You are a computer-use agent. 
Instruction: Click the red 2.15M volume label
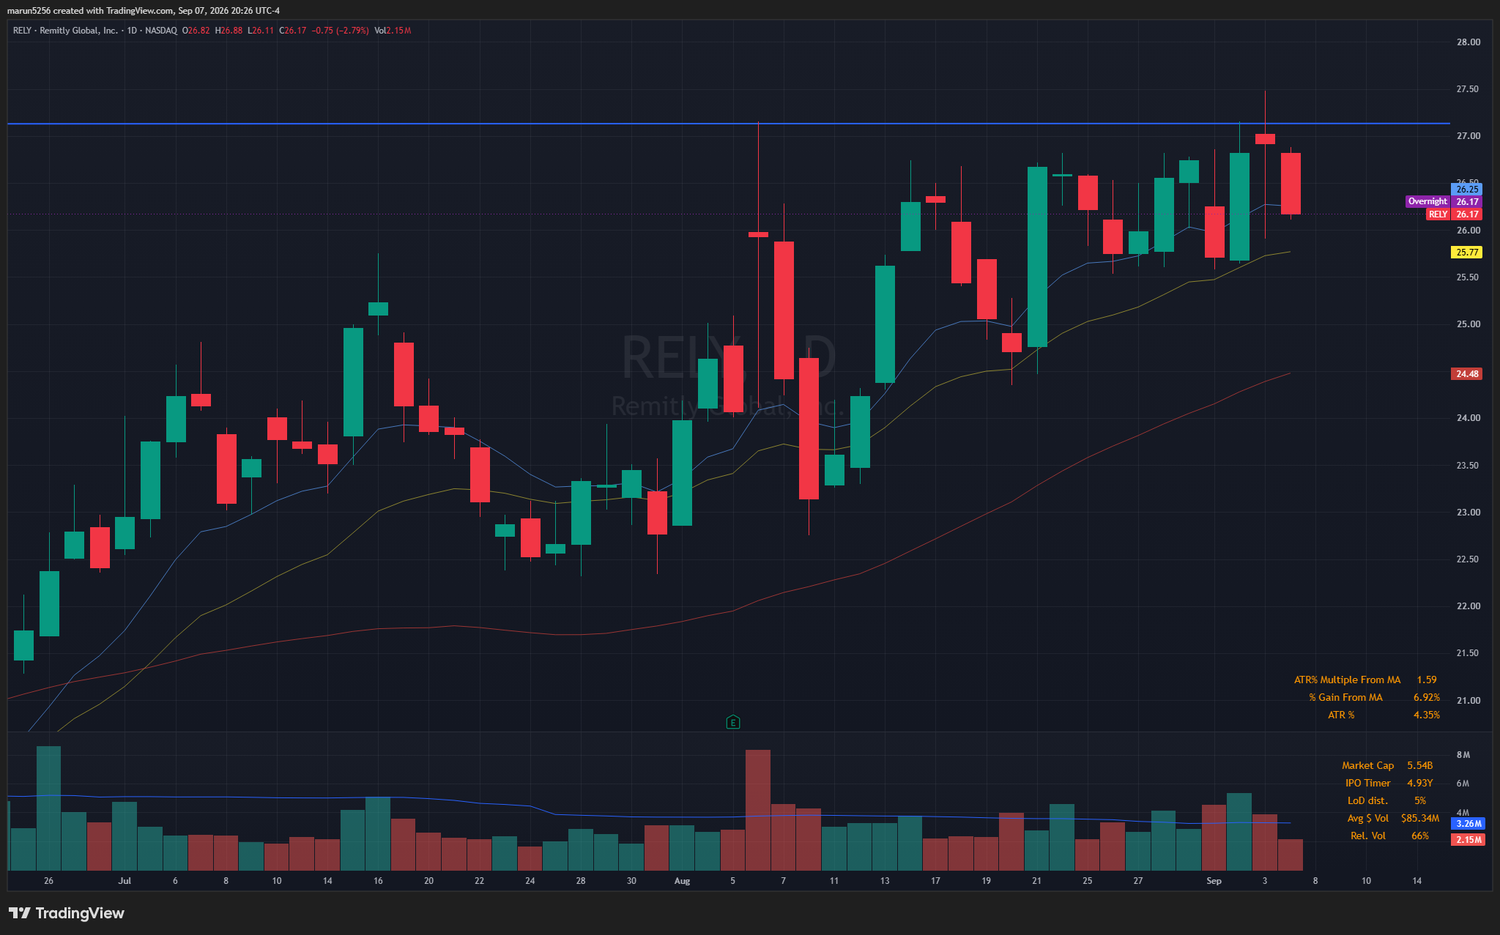pos(1468,840)
